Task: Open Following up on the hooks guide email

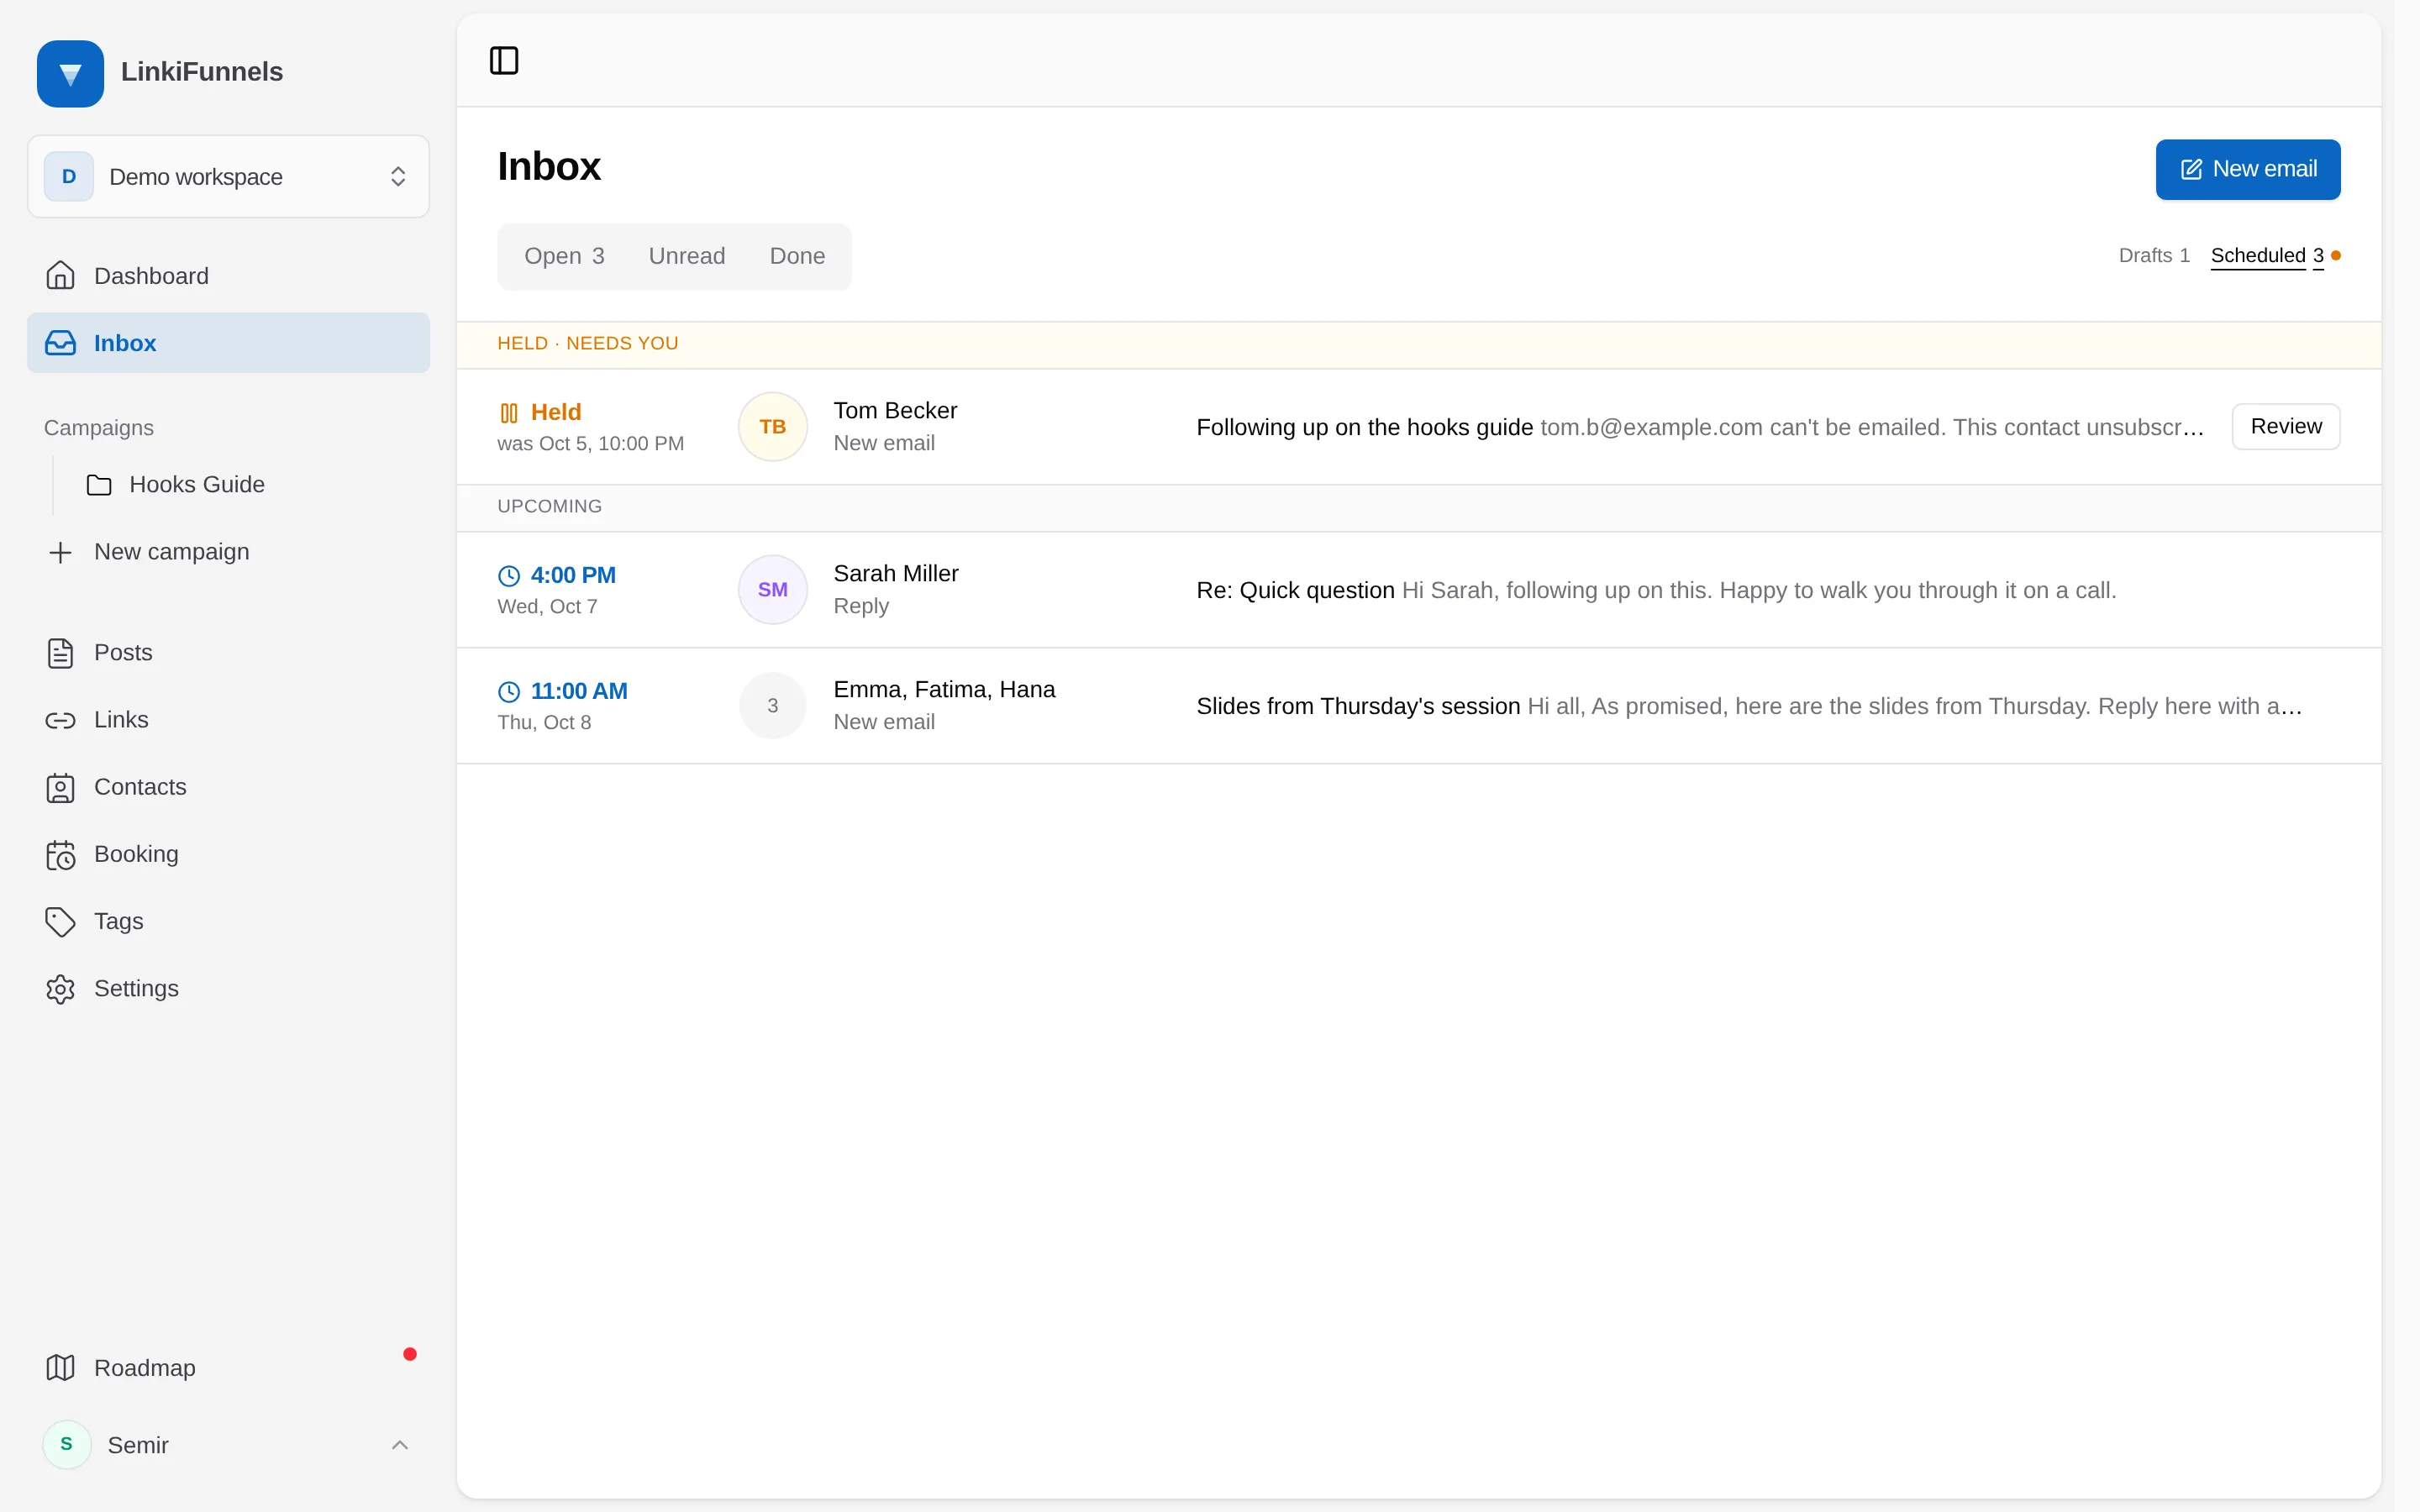Action: pos(1418,427)
